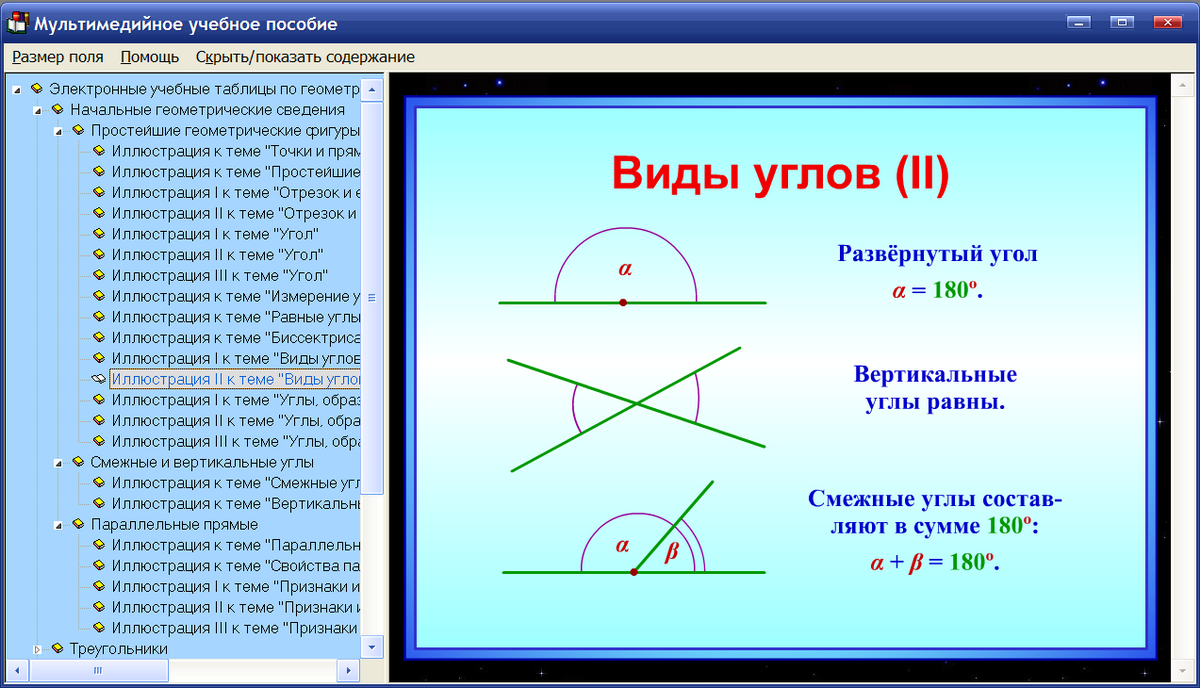The height and width of the screenshot is (688, 1200).
Task: Open the "Помощь" menu
Action: coord(148,57)
